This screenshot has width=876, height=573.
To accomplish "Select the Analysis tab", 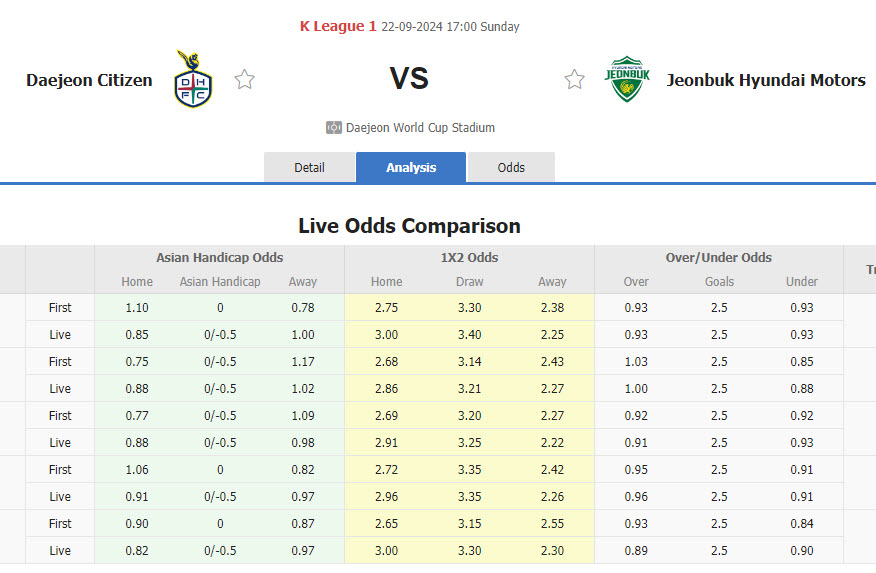I will 411,167.
